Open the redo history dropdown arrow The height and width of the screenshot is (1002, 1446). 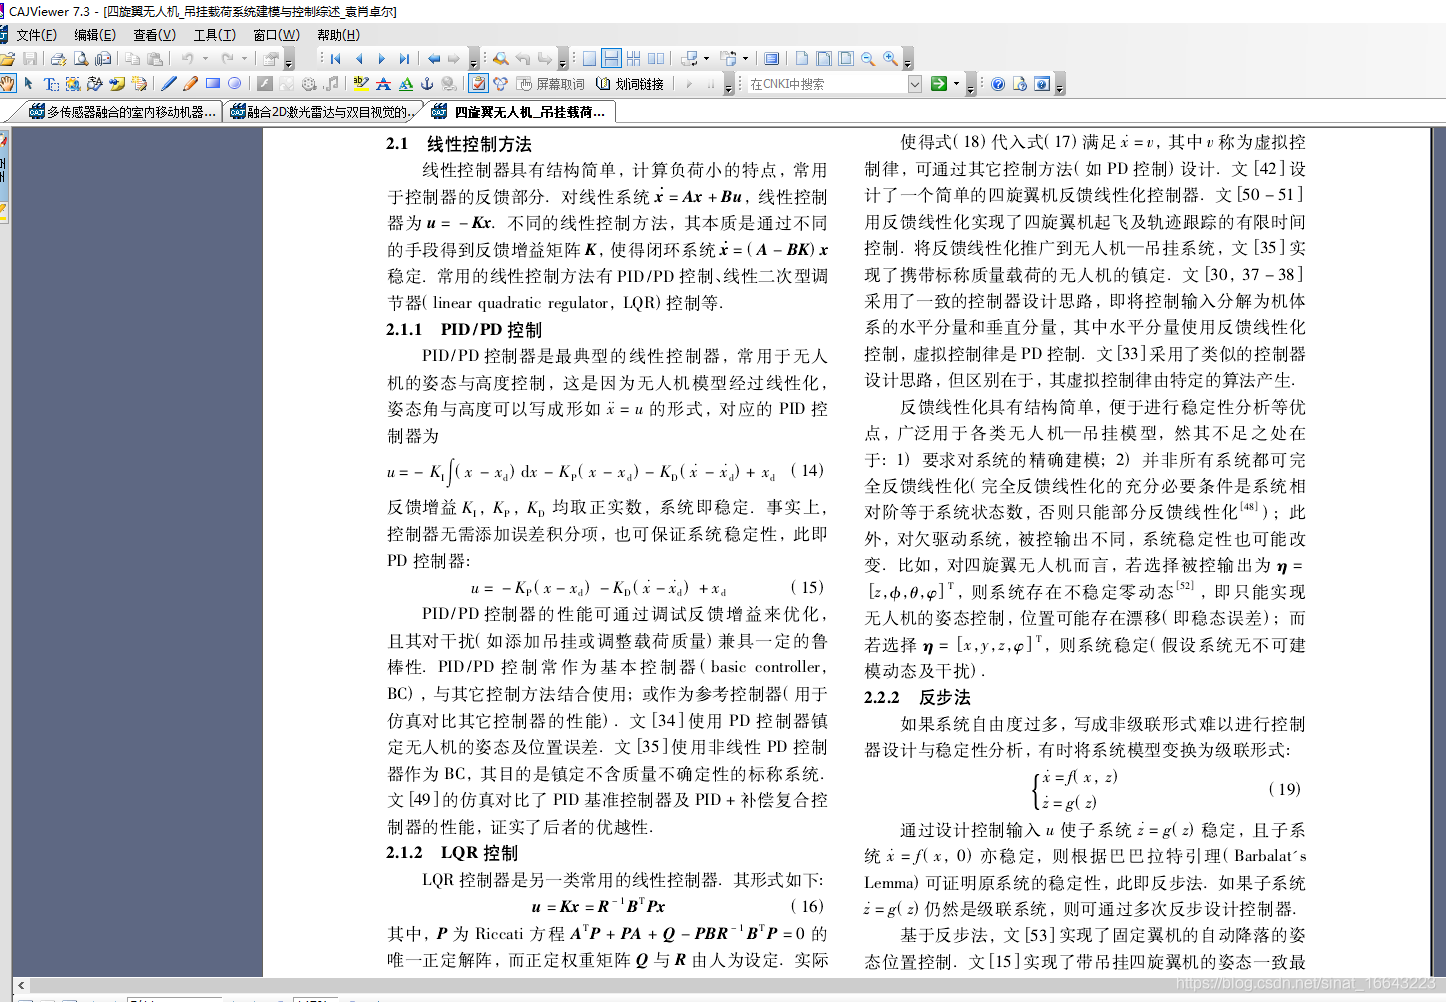244,59
